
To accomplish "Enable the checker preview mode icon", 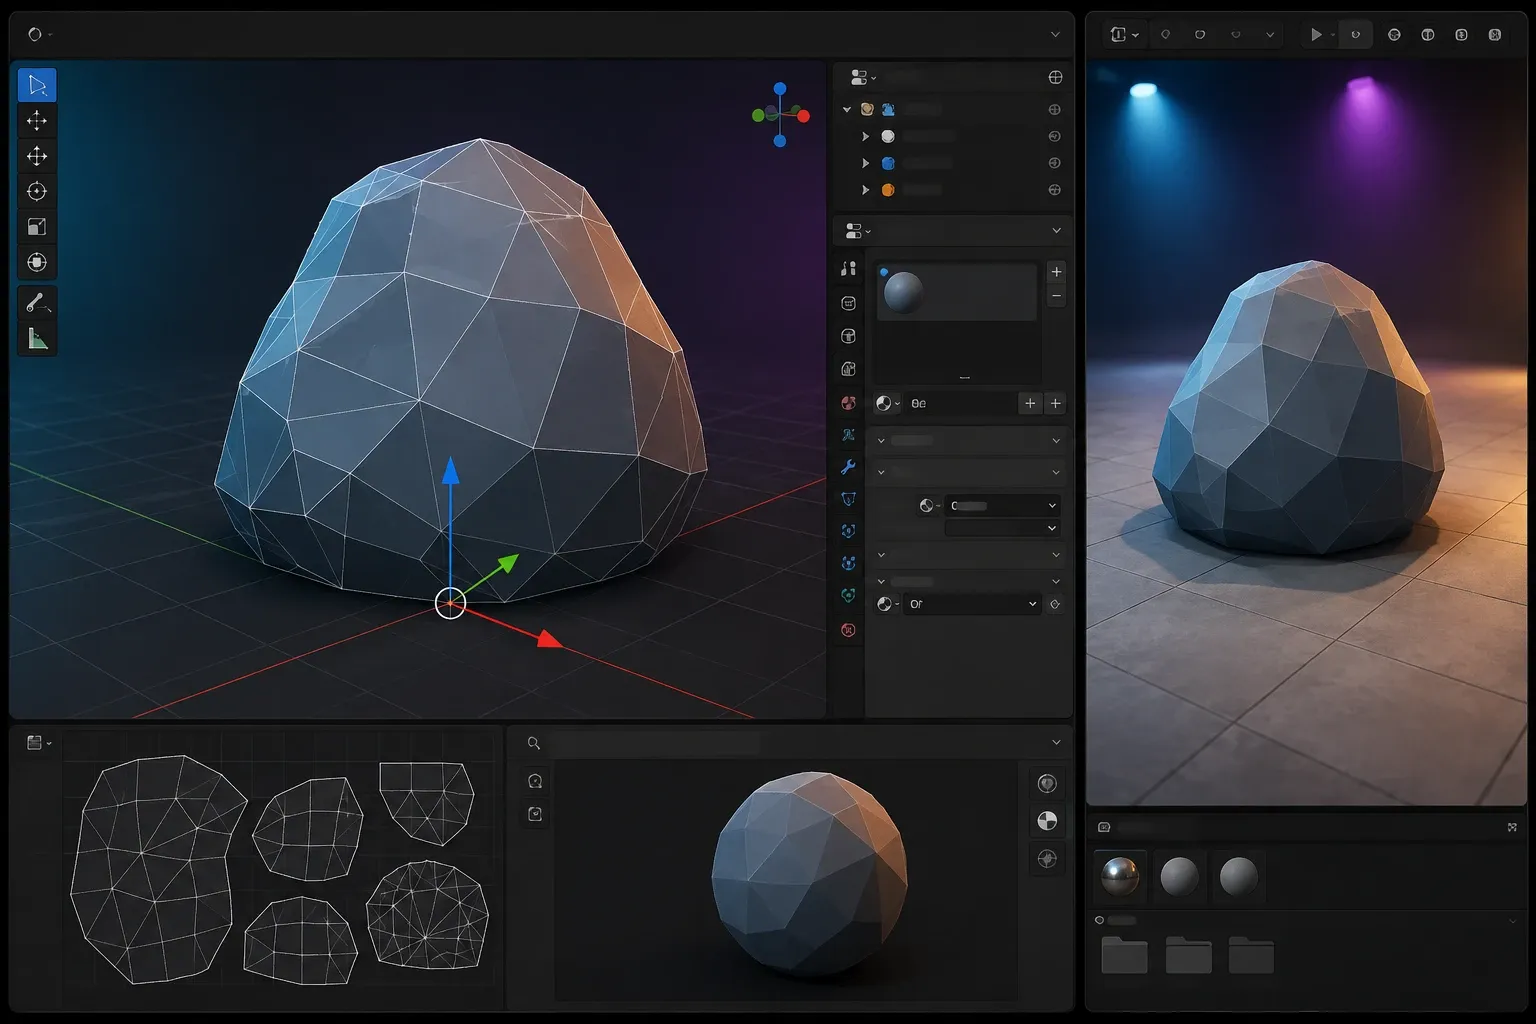I will click(1047, 821).
